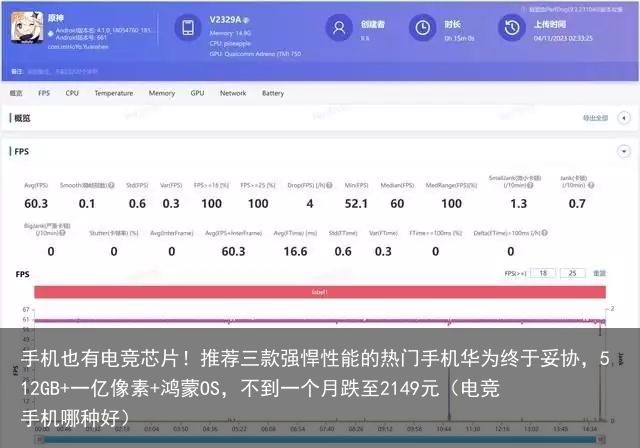Image resolution: width=640 pixels, height=448 pixels.
Task: Click the Avg(FPS+InterFrame) value 60.3
Action: pyautogui.click(x=233, y=251)
